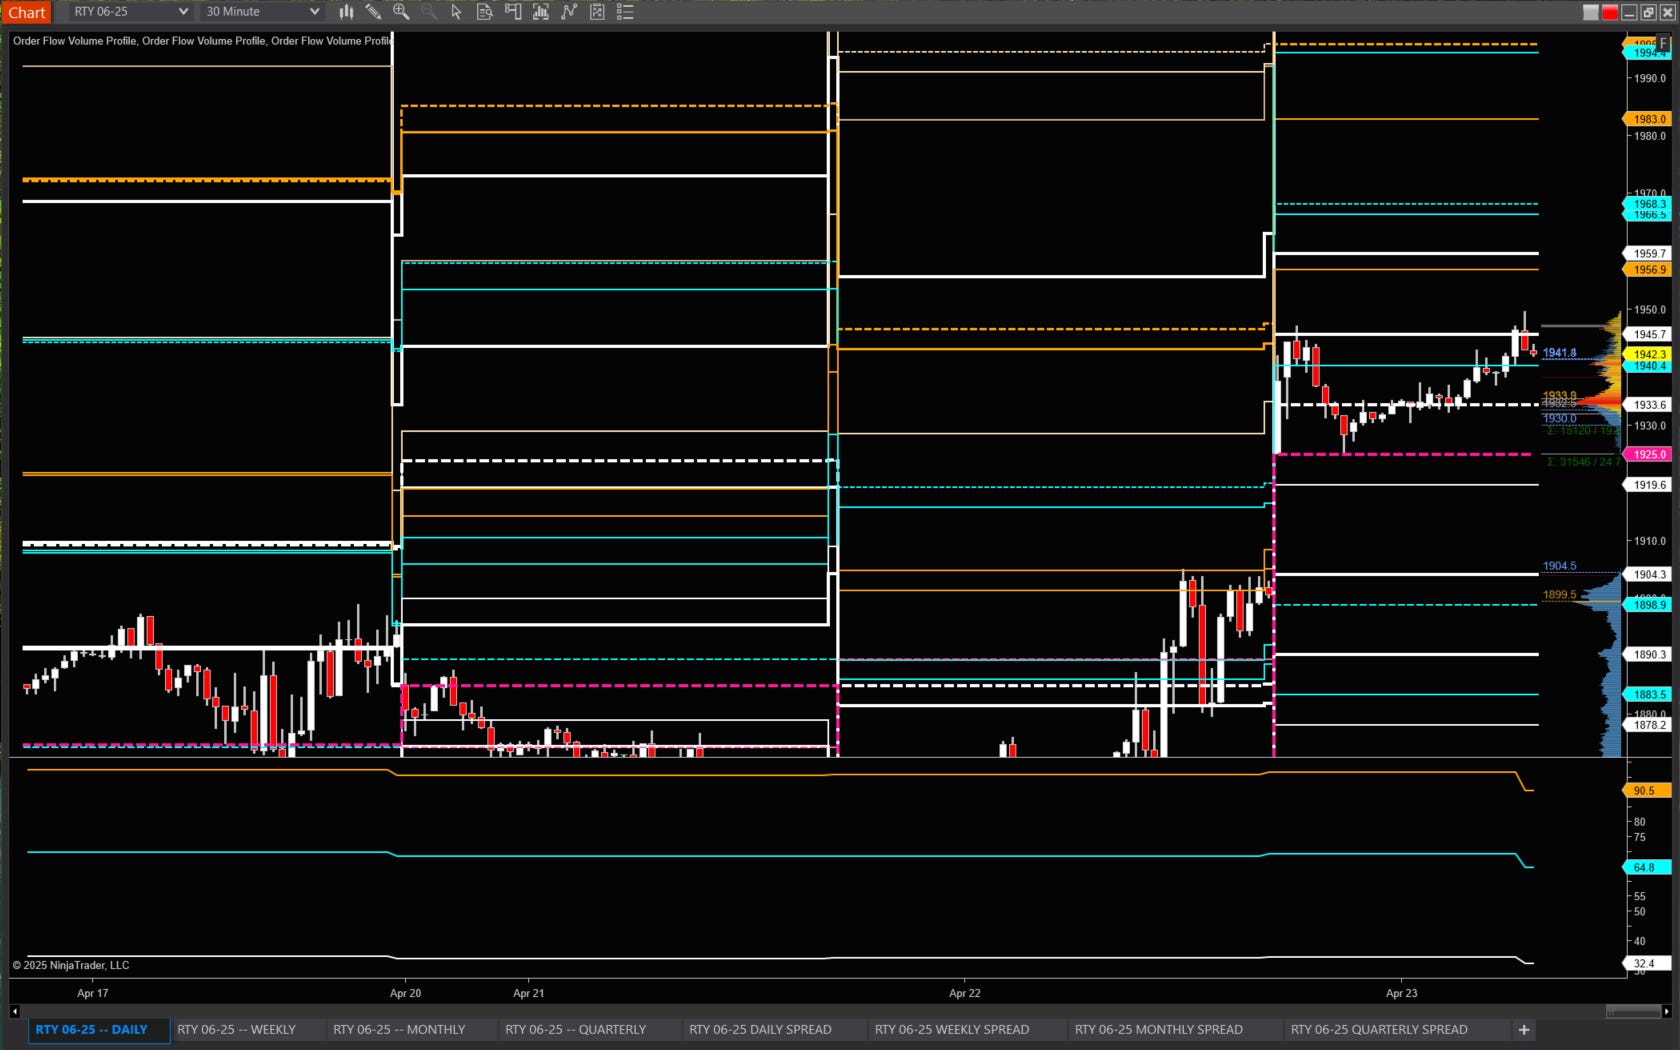The width and height of the screenshot is (1680, 1050).
Task: Click the 1945.7 white price marker
Action: [1648, 335]
